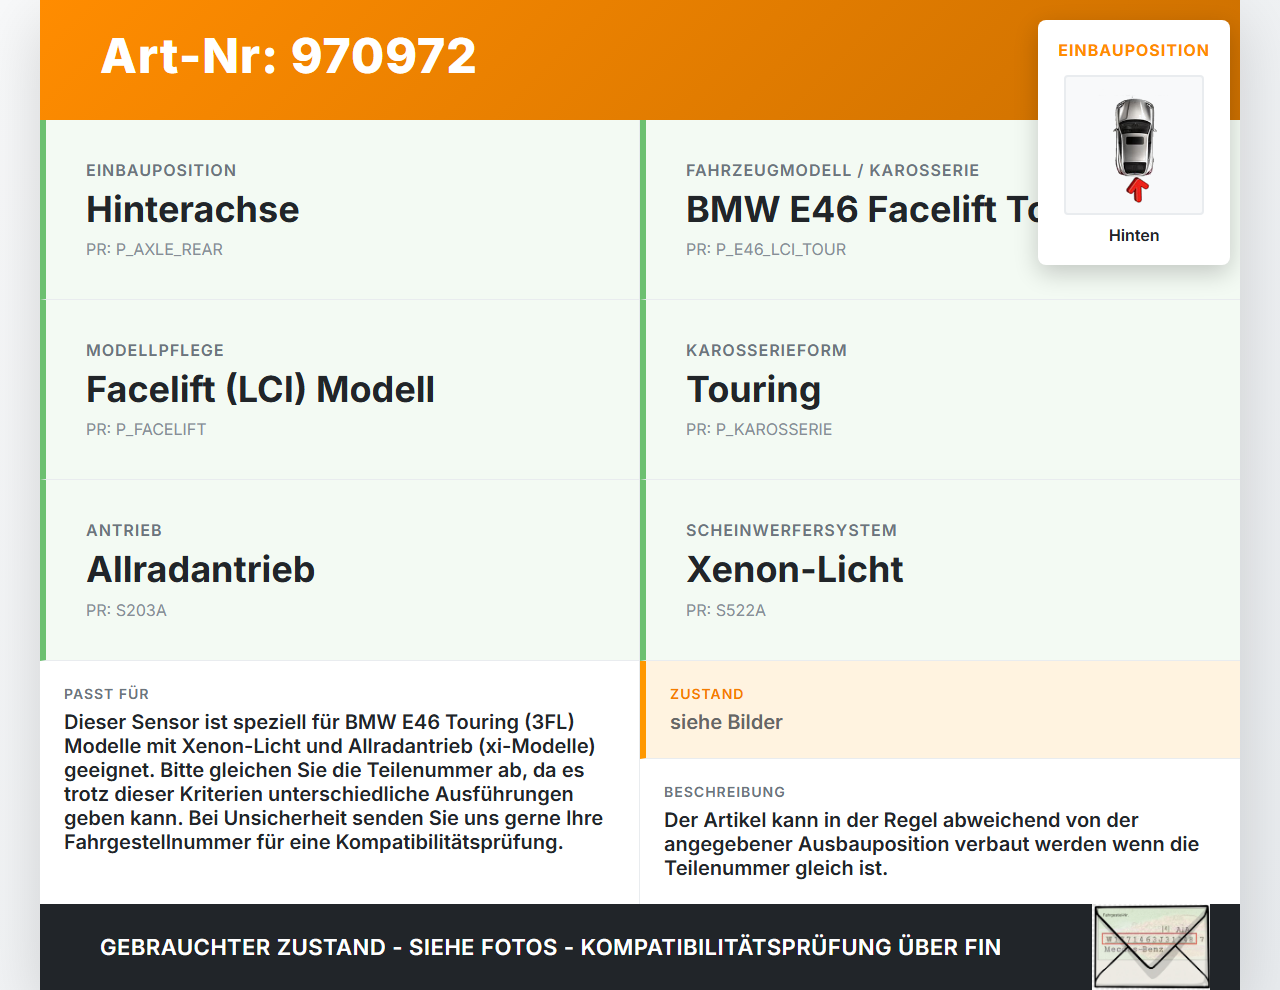
Task: Select the Facelift (LCI) Modell entry
Action: pyautogui.click(x=260, y=389)
